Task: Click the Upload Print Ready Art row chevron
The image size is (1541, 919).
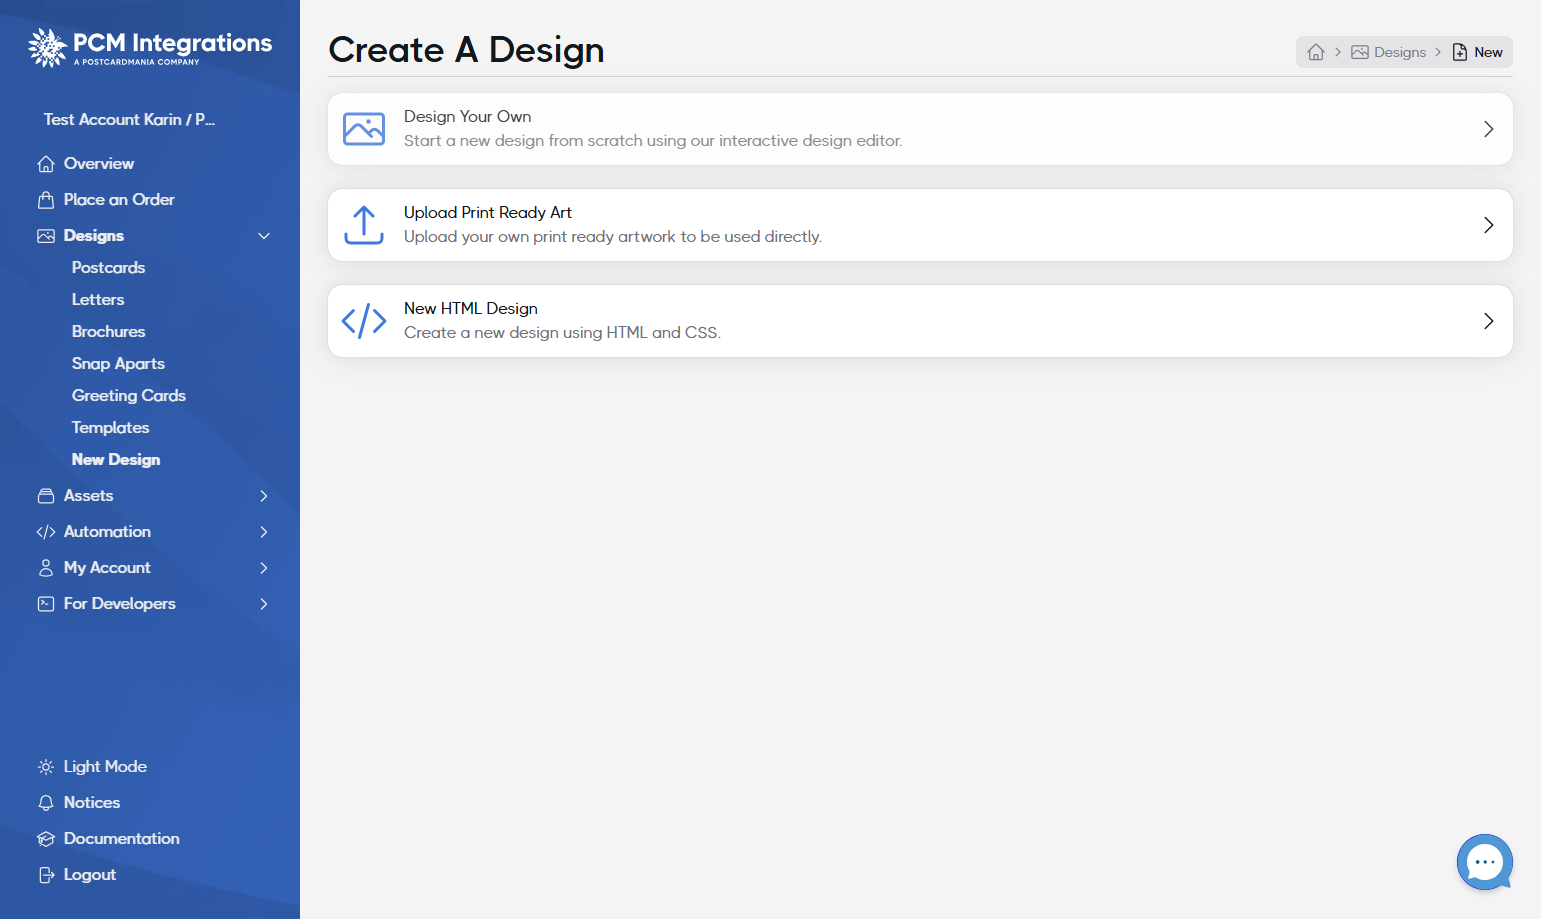Action: 1489,225
